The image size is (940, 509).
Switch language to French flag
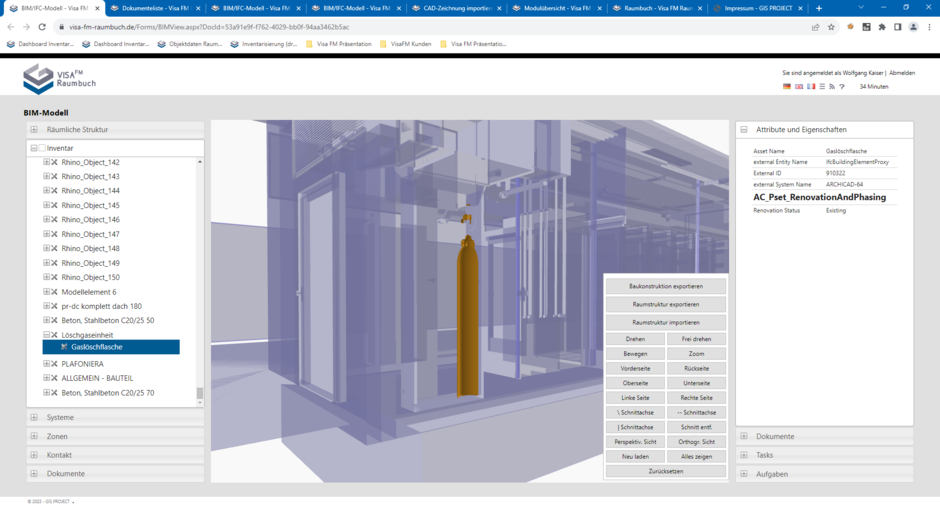811,86
